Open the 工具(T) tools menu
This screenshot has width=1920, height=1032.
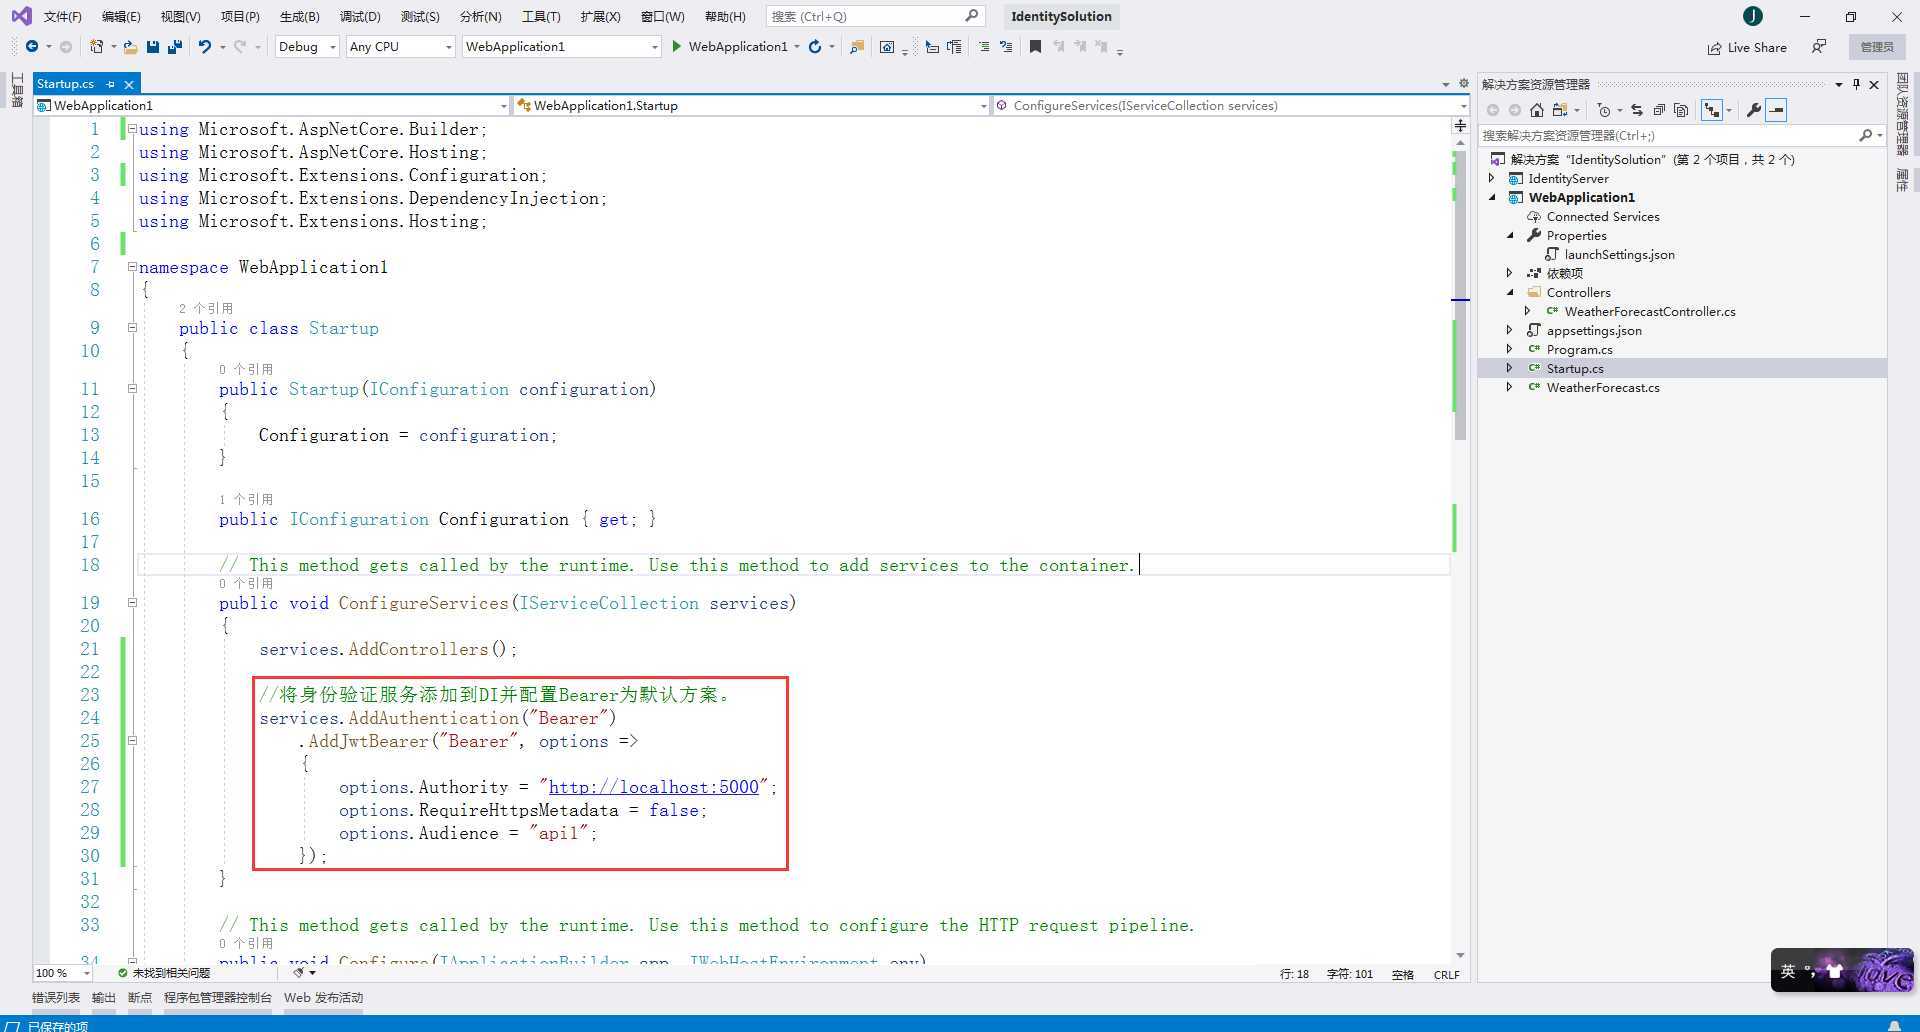[x=540, y=16]
